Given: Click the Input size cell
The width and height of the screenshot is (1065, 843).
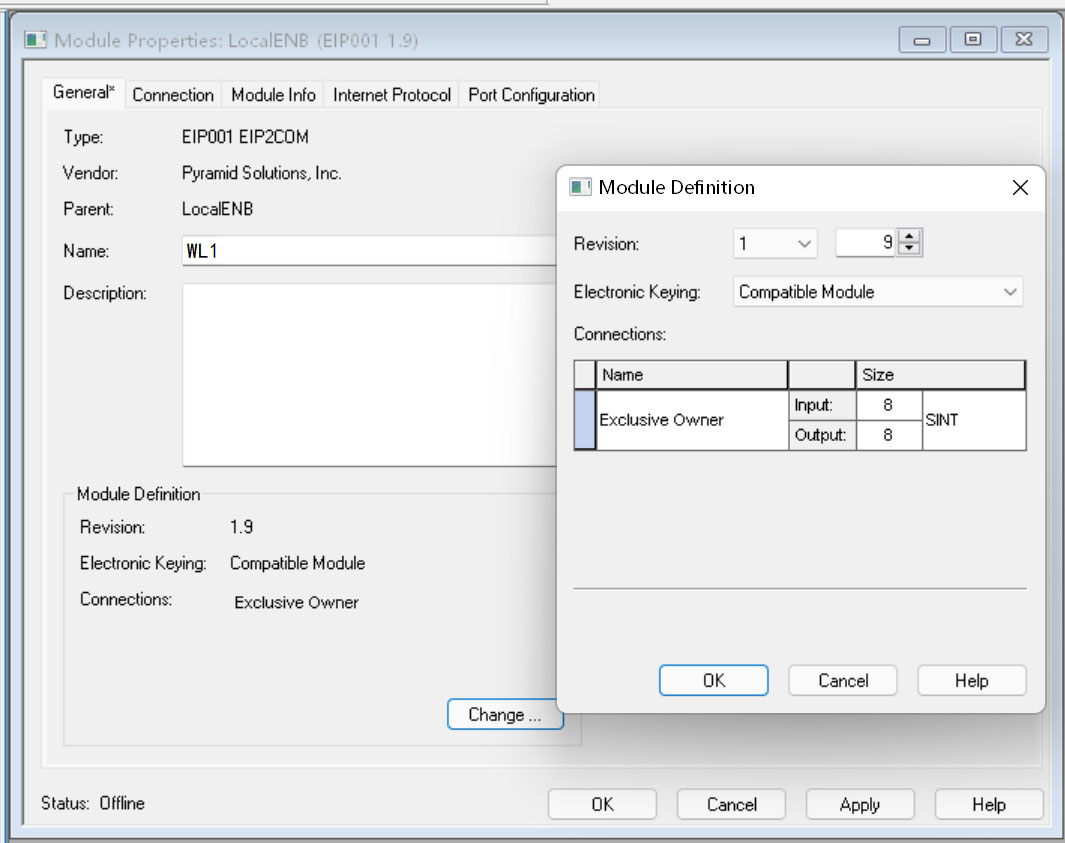Looking at the screenshot, I should click(x=888, y=405).
